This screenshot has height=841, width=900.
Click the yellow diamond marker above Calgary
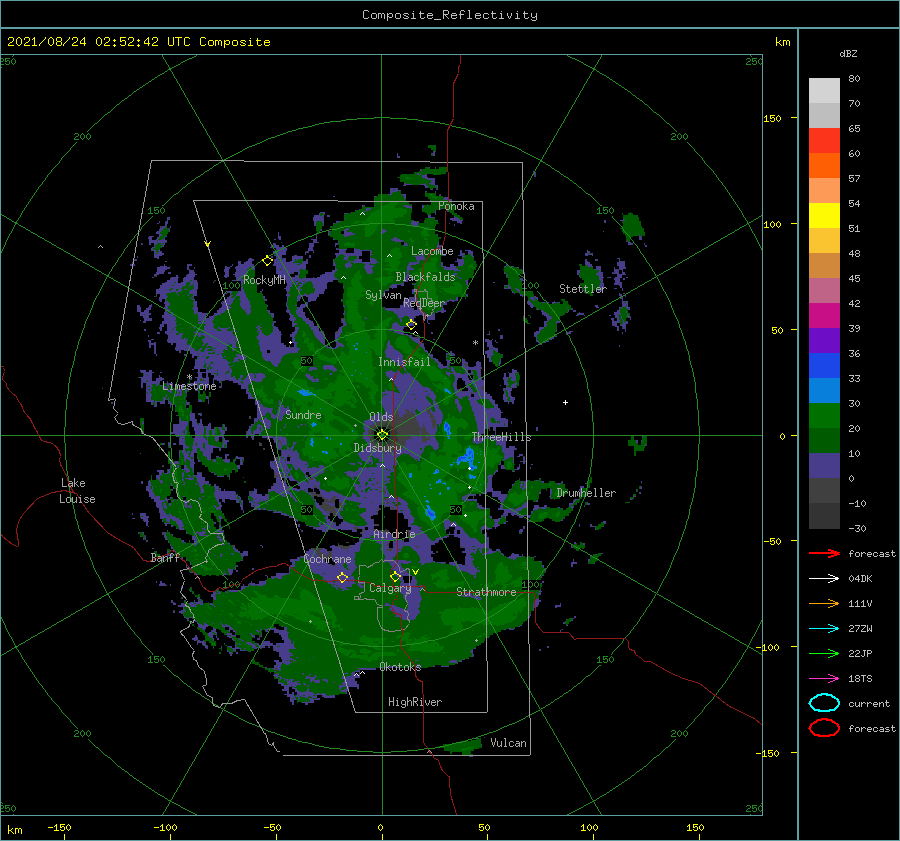pyautogui.click(x=395, y=576)
